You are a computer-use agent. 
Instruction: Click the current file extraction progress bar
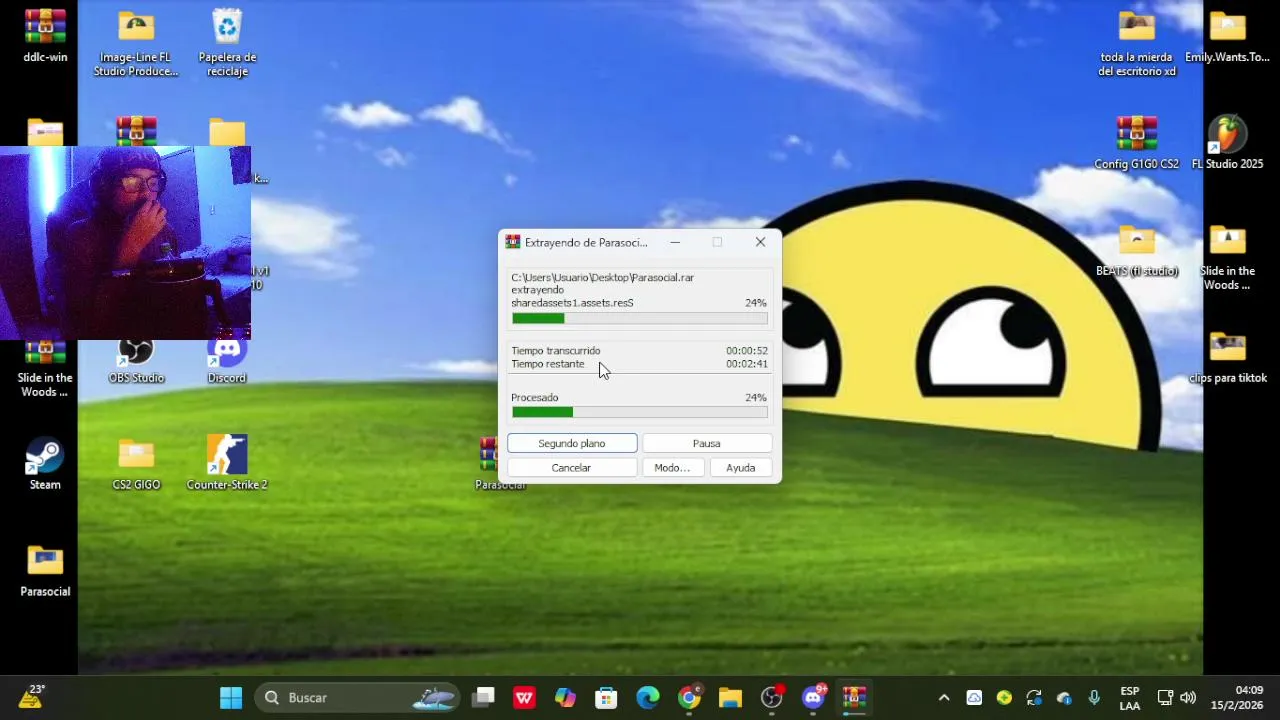click(x=640, y=318)
